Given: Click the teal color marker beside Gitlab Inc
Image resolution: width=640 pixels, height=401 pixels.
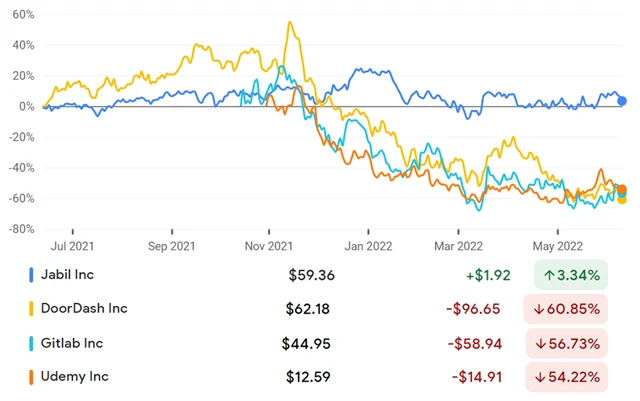Looking at the screenshot, I should click(32, 344).
